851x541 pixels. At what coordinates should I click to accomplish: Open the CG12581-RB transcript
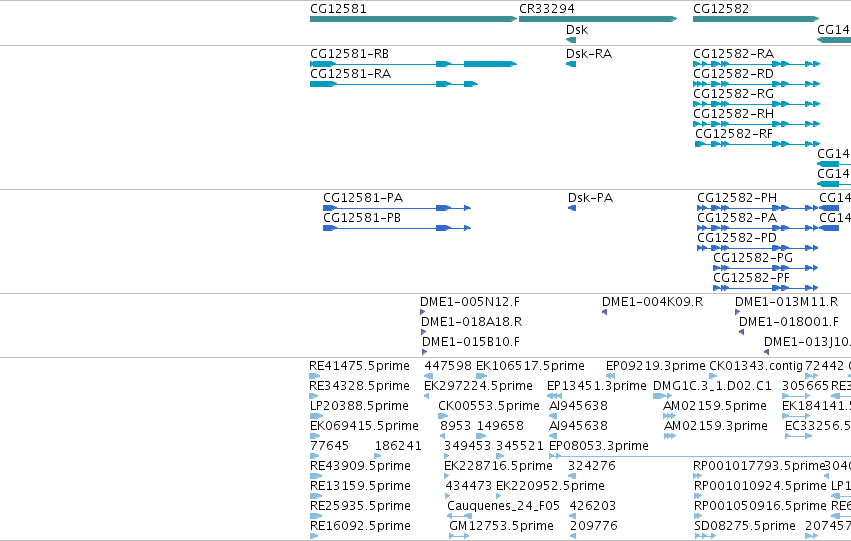click(414, 64)
